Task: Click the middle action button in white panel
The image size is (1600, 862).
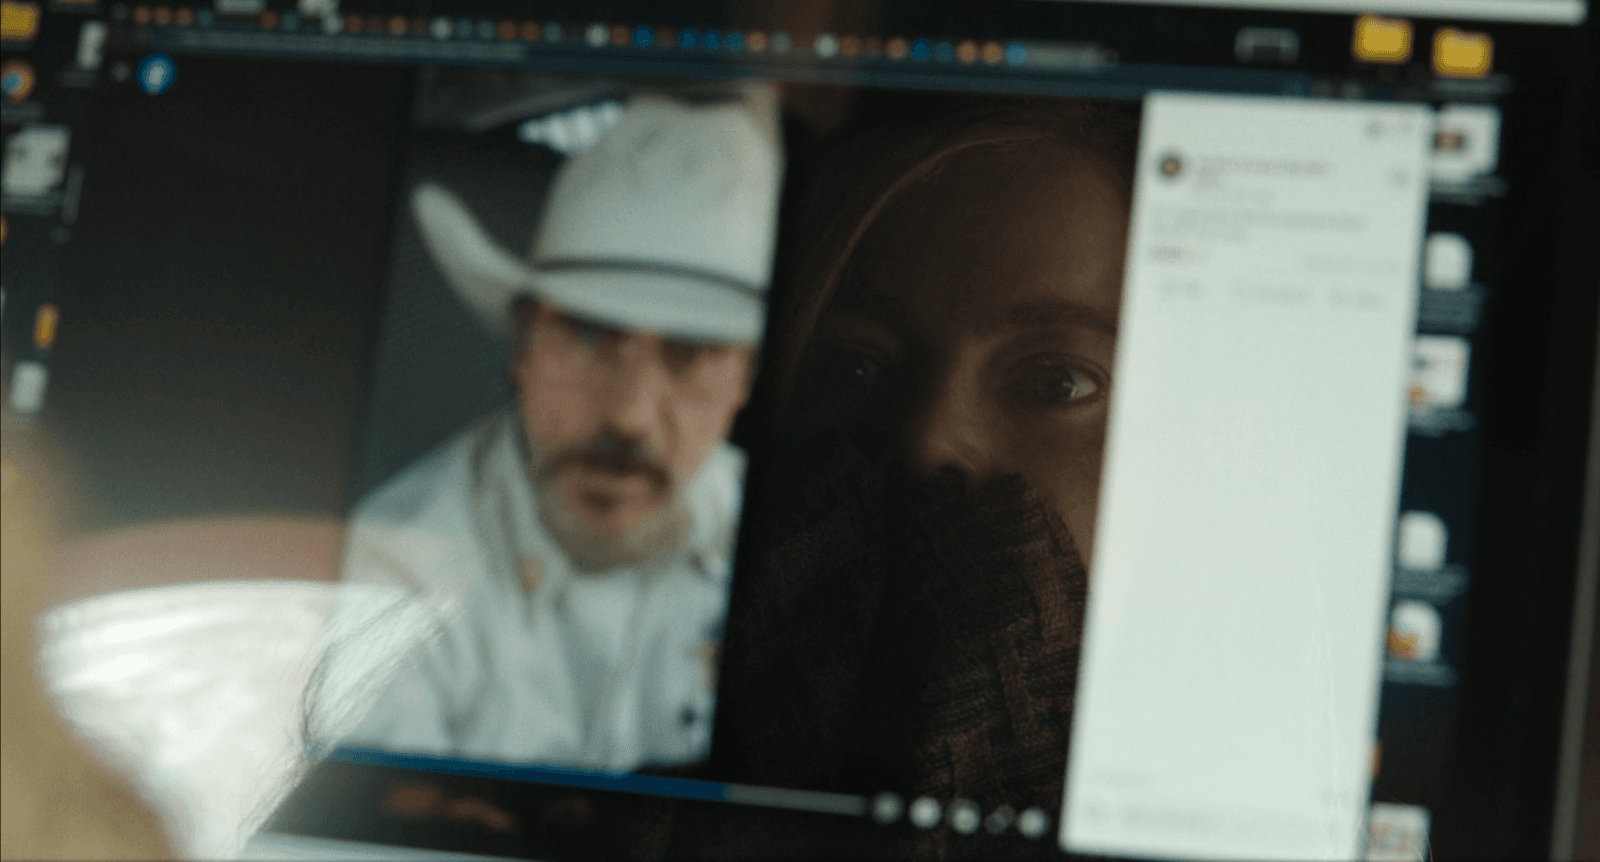Action: (x=1272, y=295)
